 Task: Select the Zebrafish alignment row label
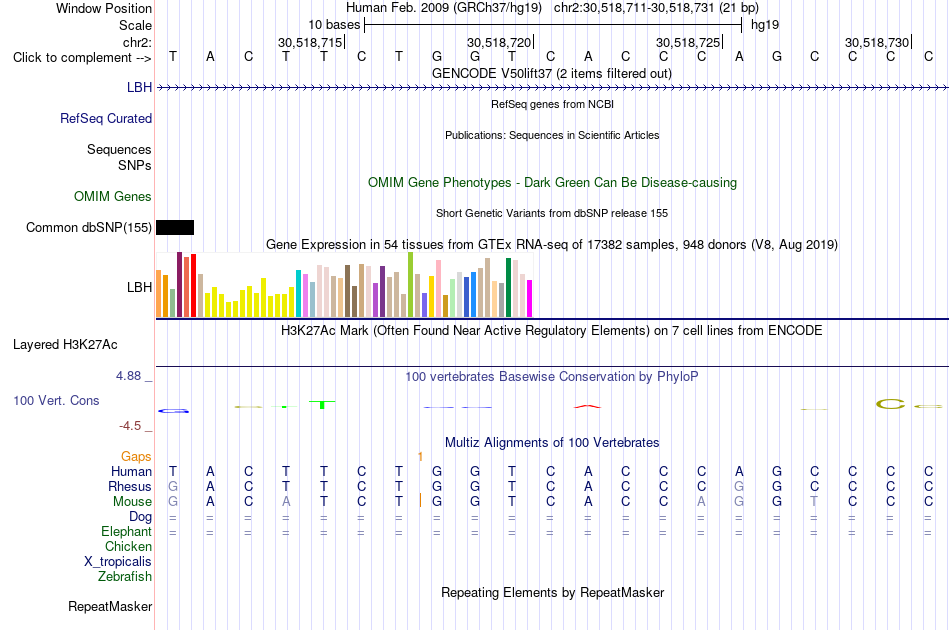click(125, 576)
